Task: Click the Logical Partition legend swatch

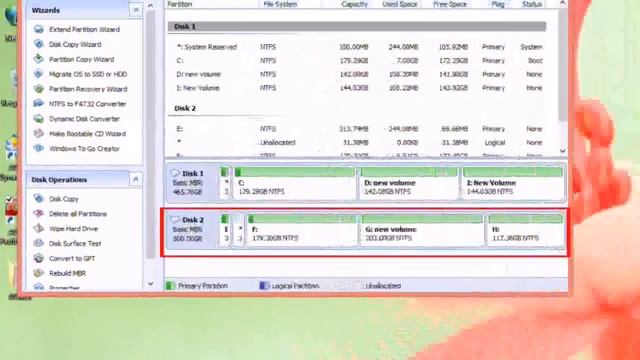Action: point(264,286)
